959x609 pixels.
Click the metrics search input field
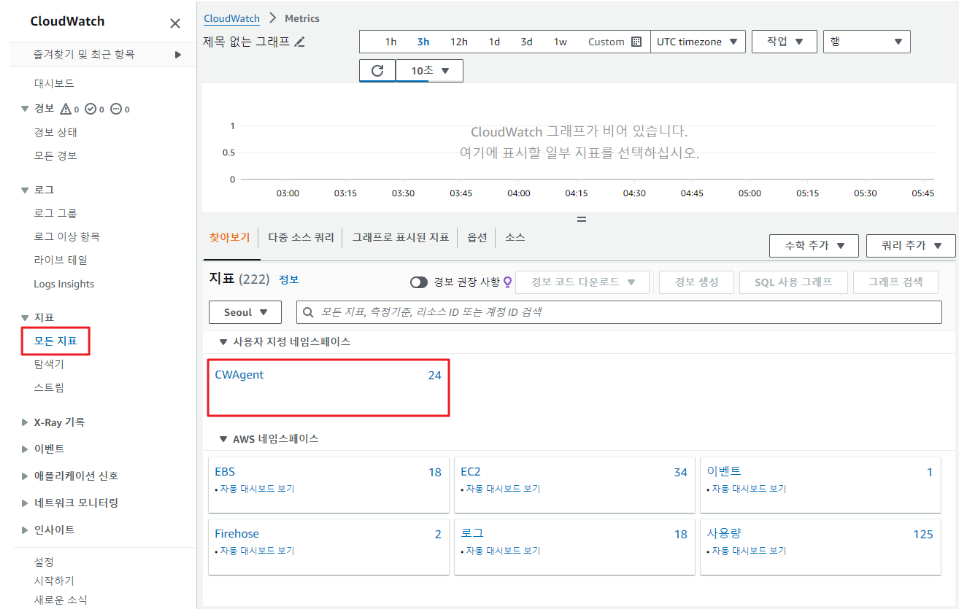(619, 312)
